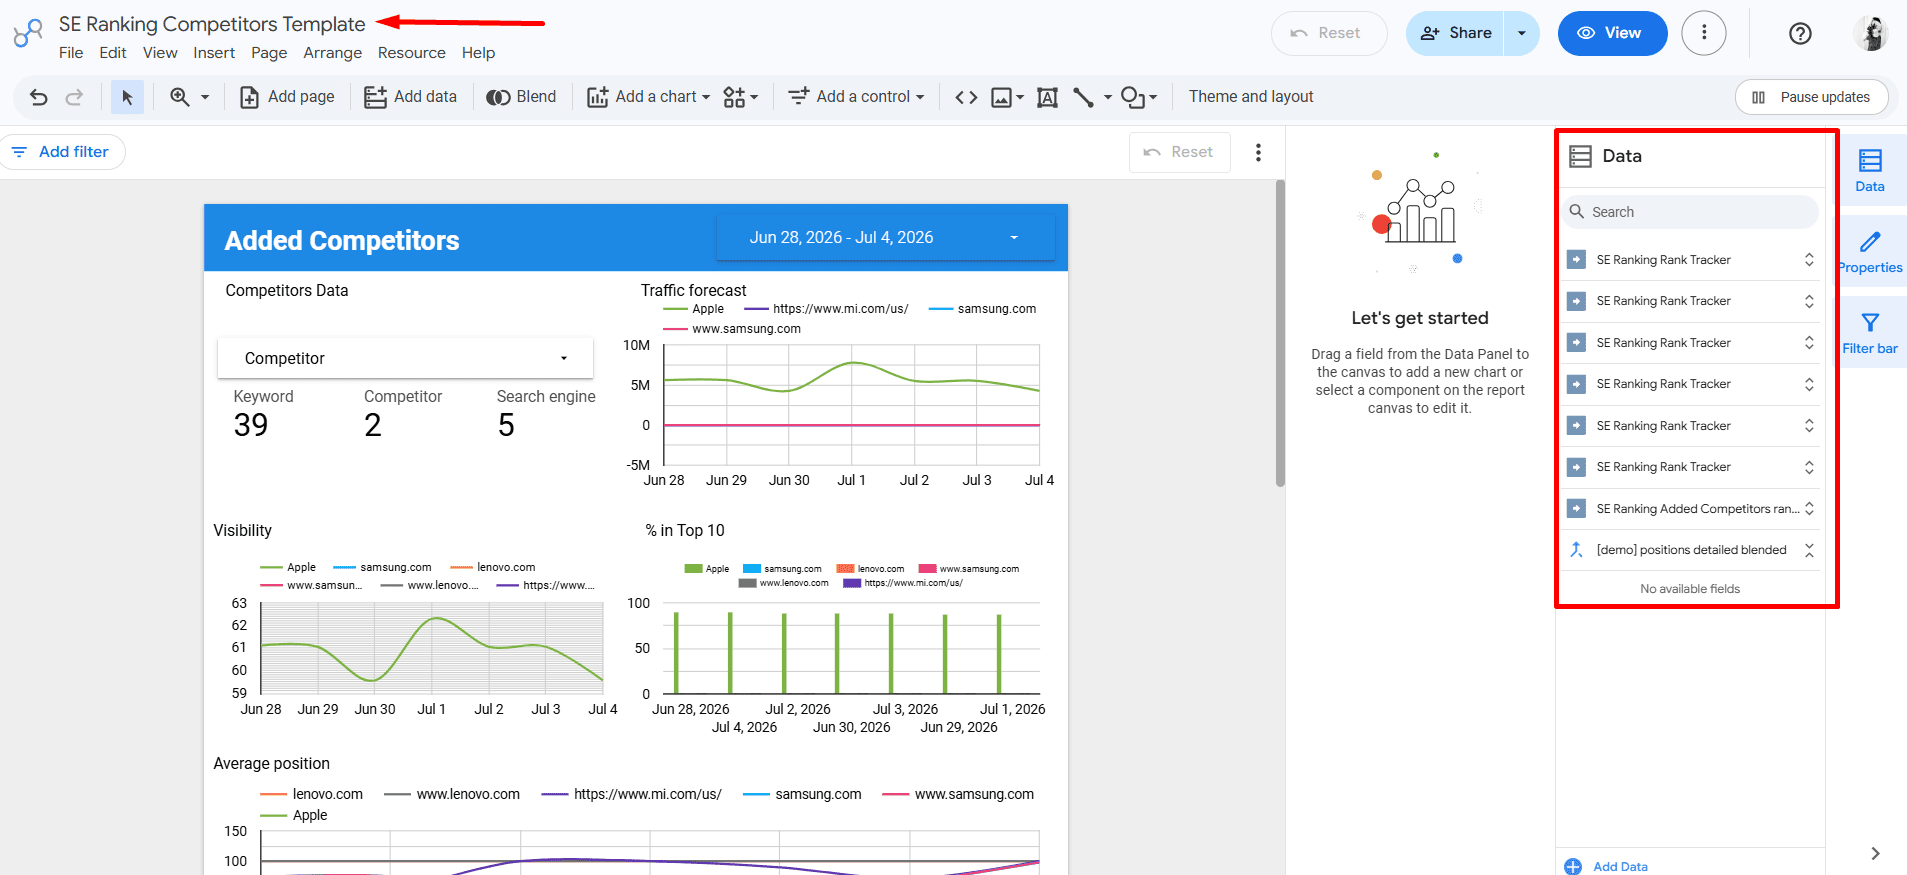Click Add page in toolbar

[x=287, y=97]
